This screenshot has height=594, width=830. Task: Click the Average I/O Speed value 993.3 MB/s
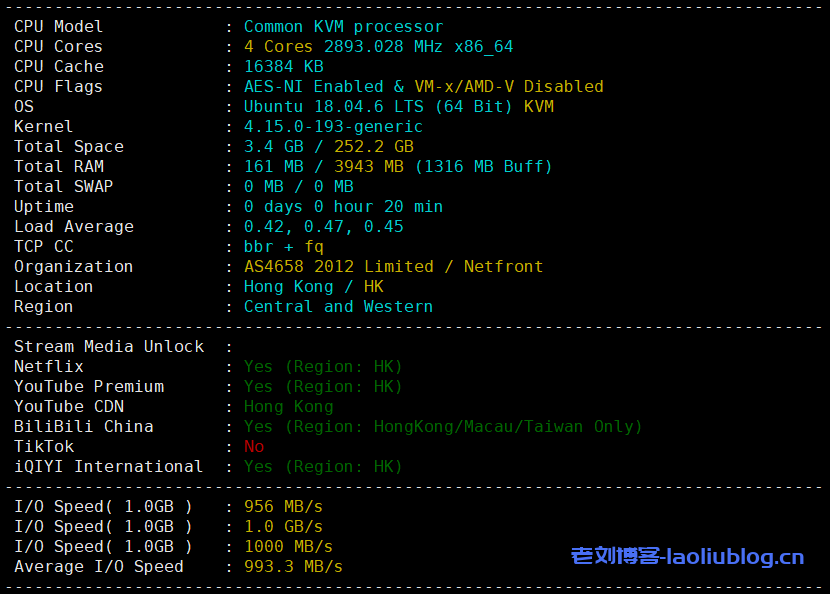pos(293,567)
